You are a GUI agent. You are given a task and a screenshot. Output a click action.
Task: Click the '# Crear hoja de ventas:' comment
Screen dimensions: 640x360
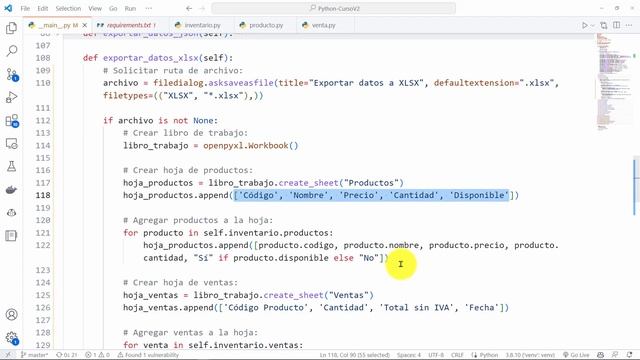[180, 282]
